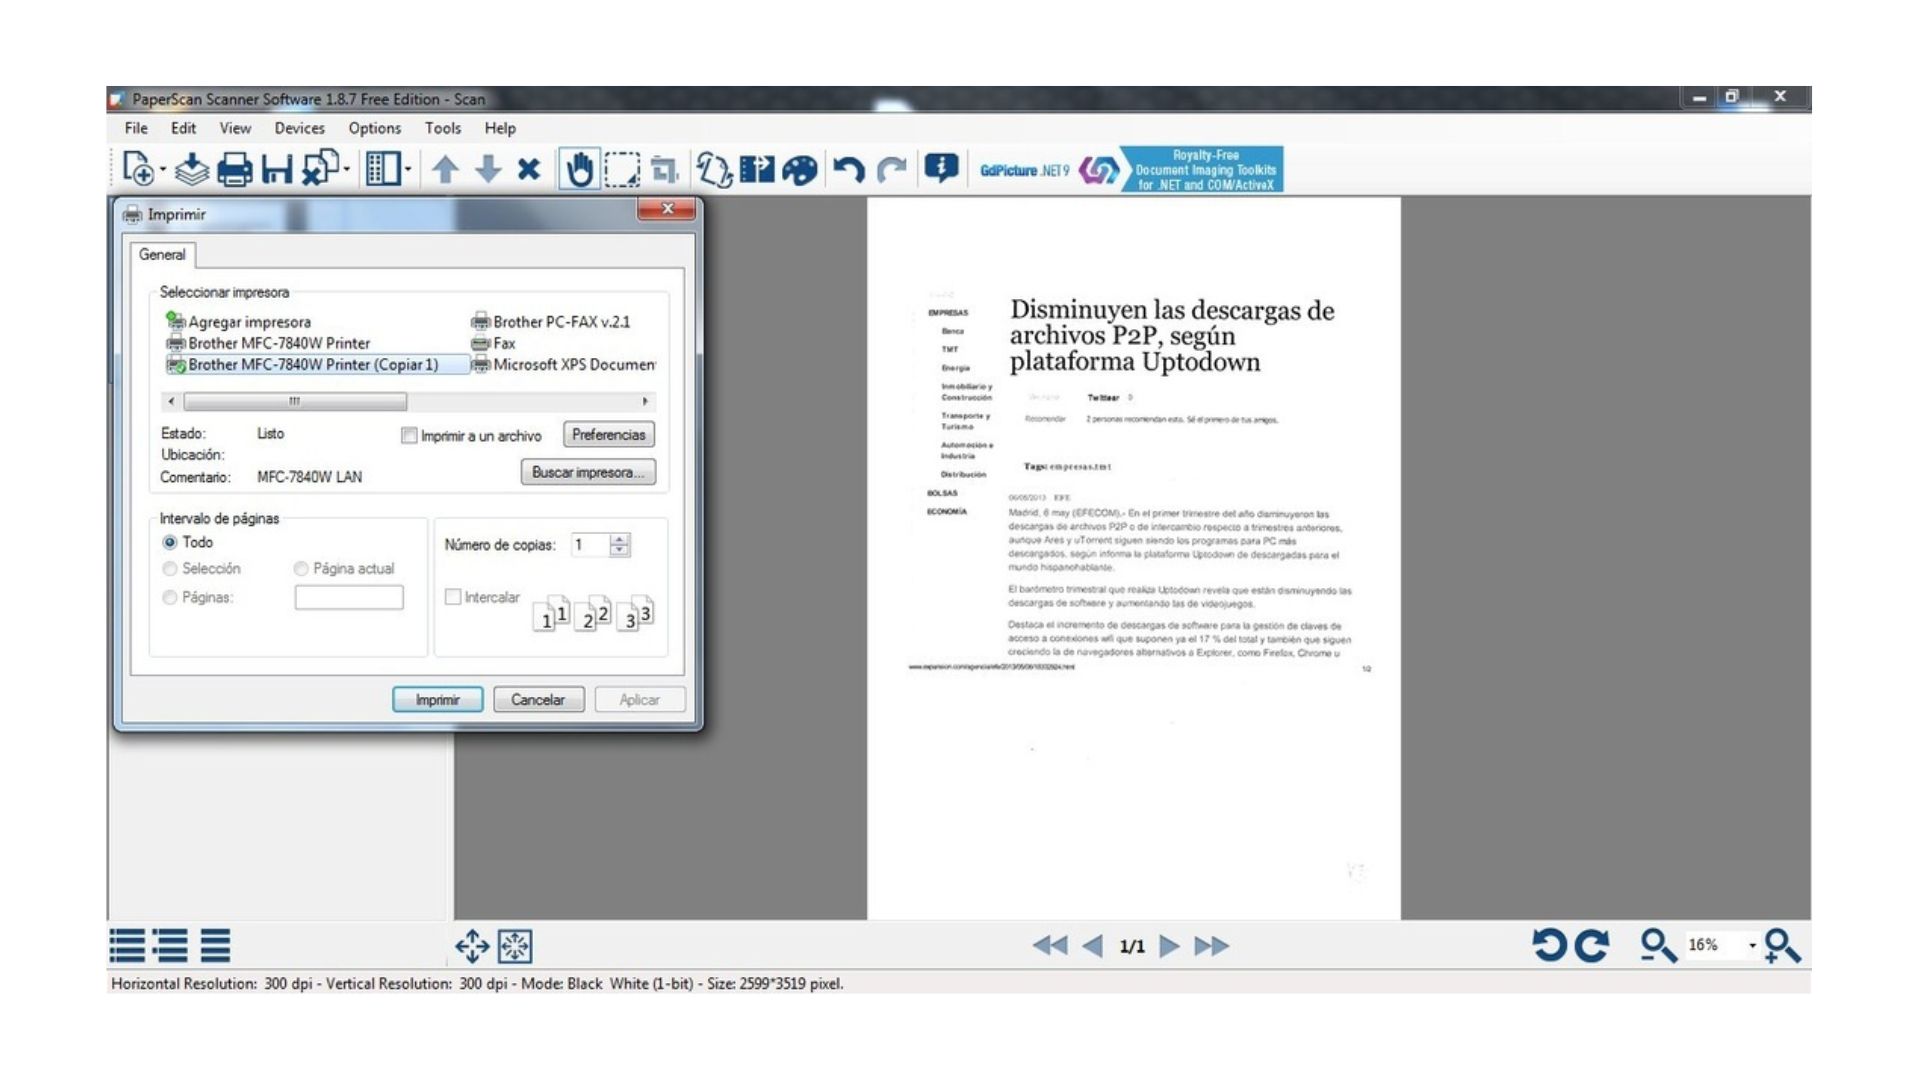Click the Número de copias field

[x=590, y=544]
